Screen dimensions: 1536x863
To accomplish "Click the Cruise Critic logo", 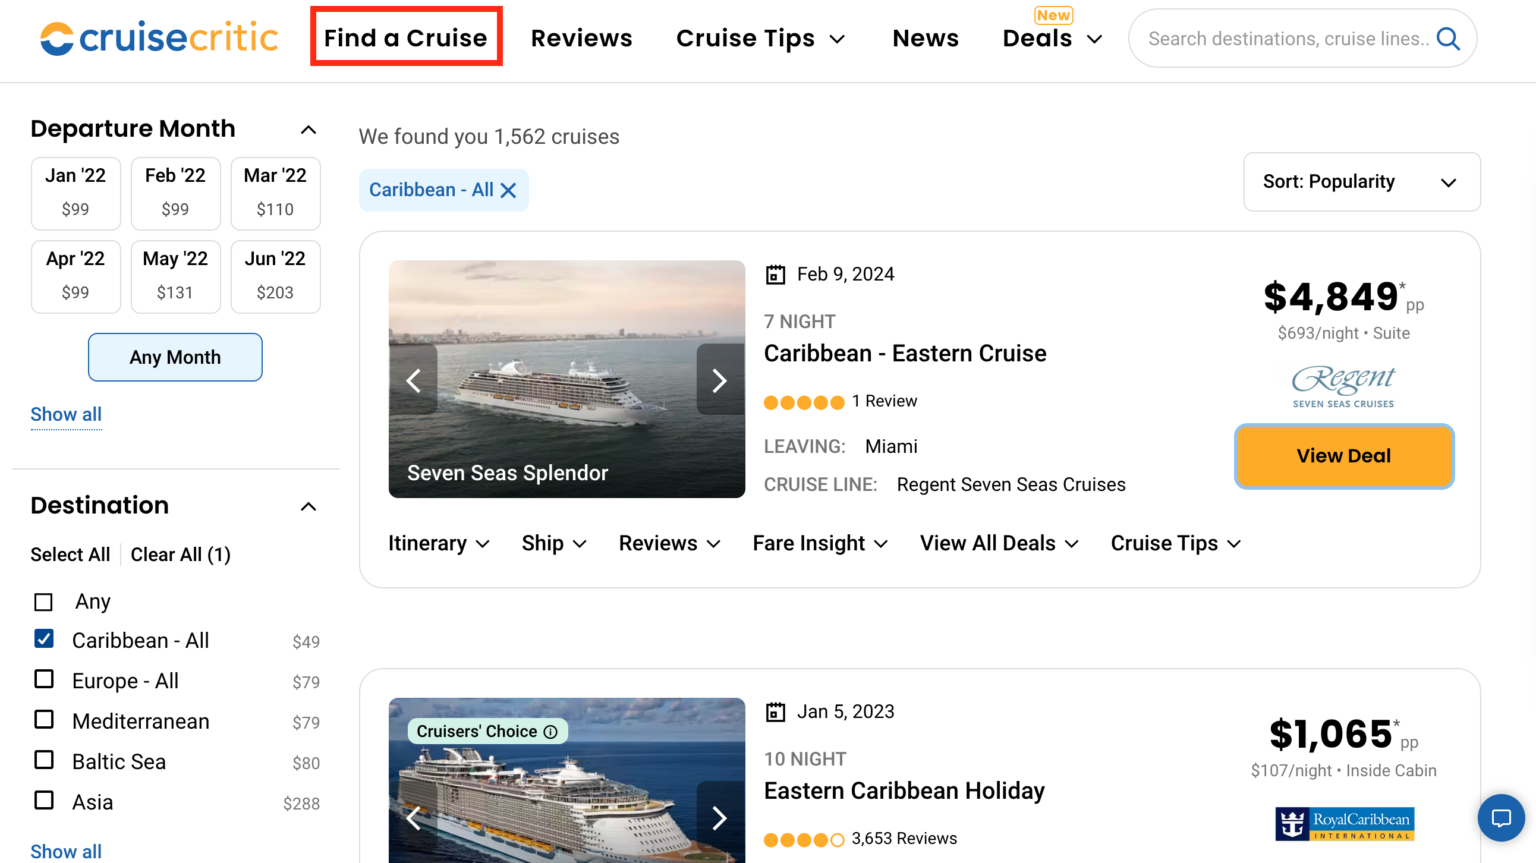I will pyautogui.click(x=159, y=38).
